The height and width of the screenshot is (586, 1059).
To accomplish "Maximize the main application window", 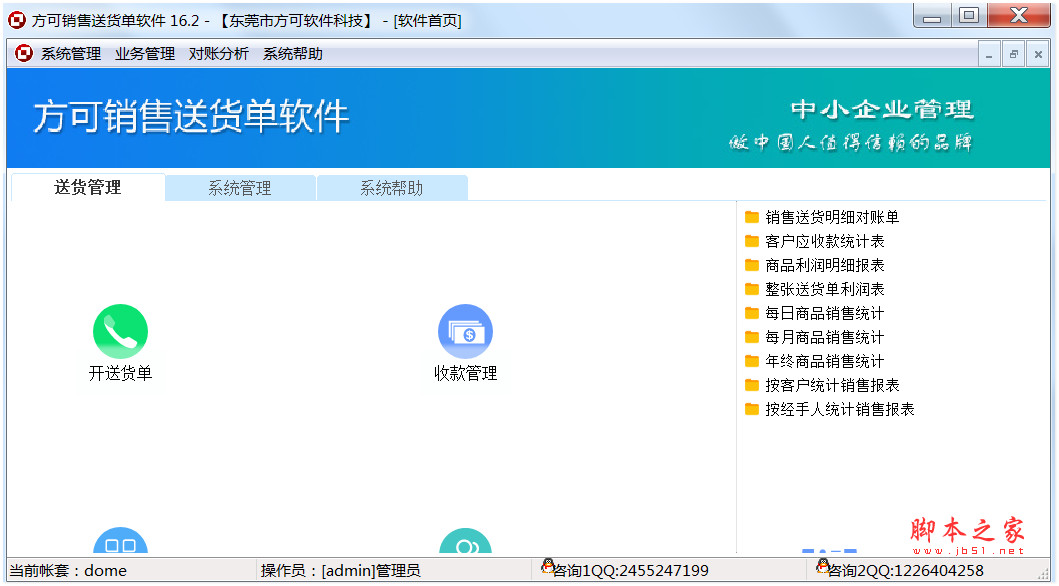I will pos(969,16).
